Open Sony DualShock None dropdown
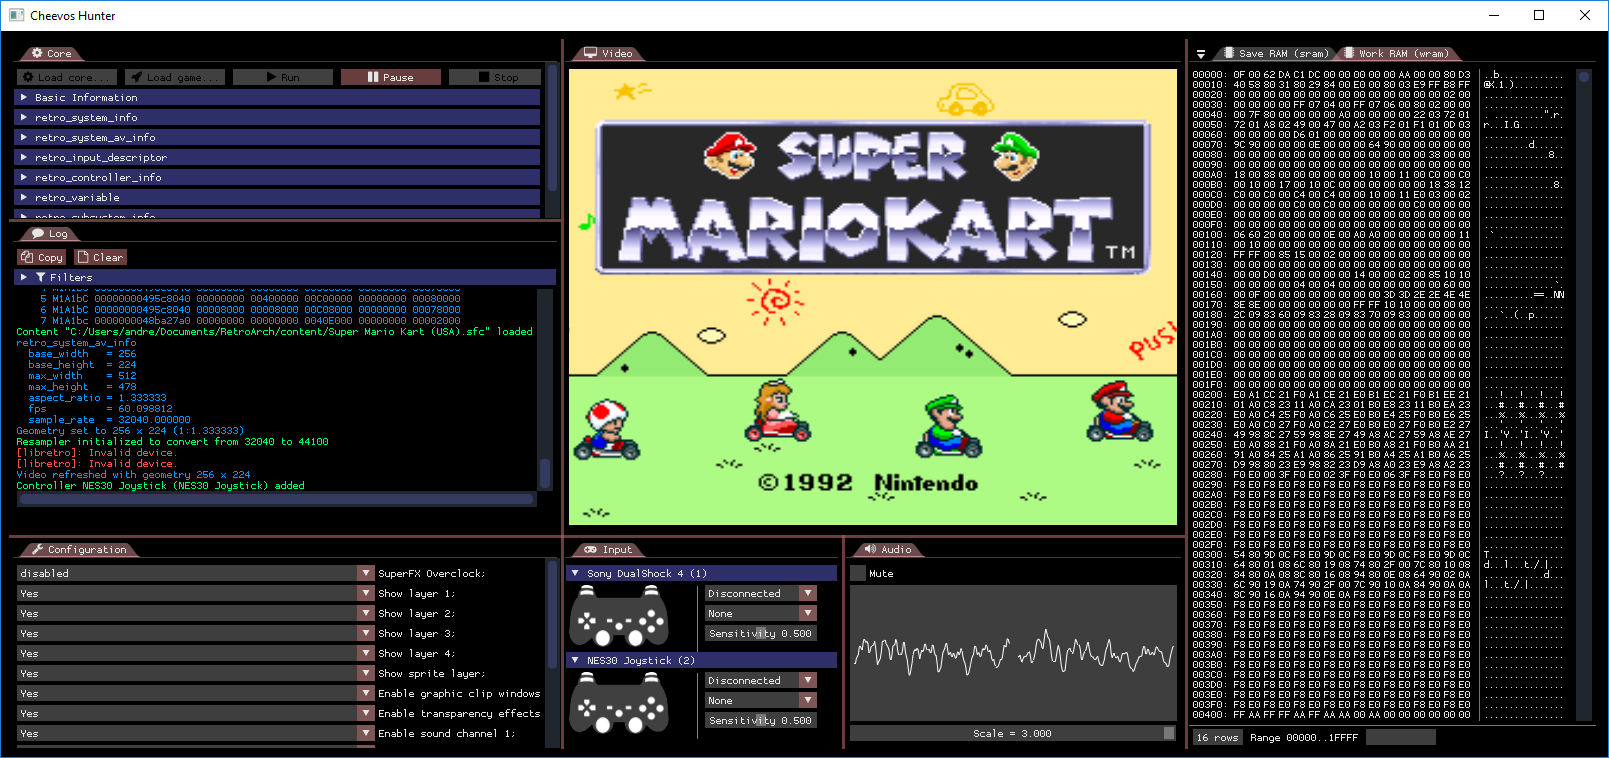This screenshot has width=1609, height=758. pyautogui.click(x=761, y=613)
